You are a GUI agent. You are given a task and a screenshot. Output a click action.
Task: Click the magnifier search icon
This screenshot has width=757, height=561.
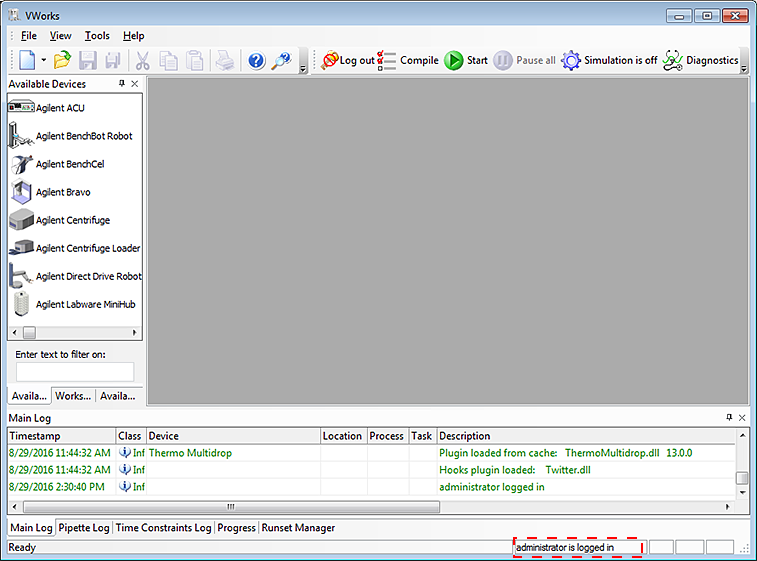point(282,60)
